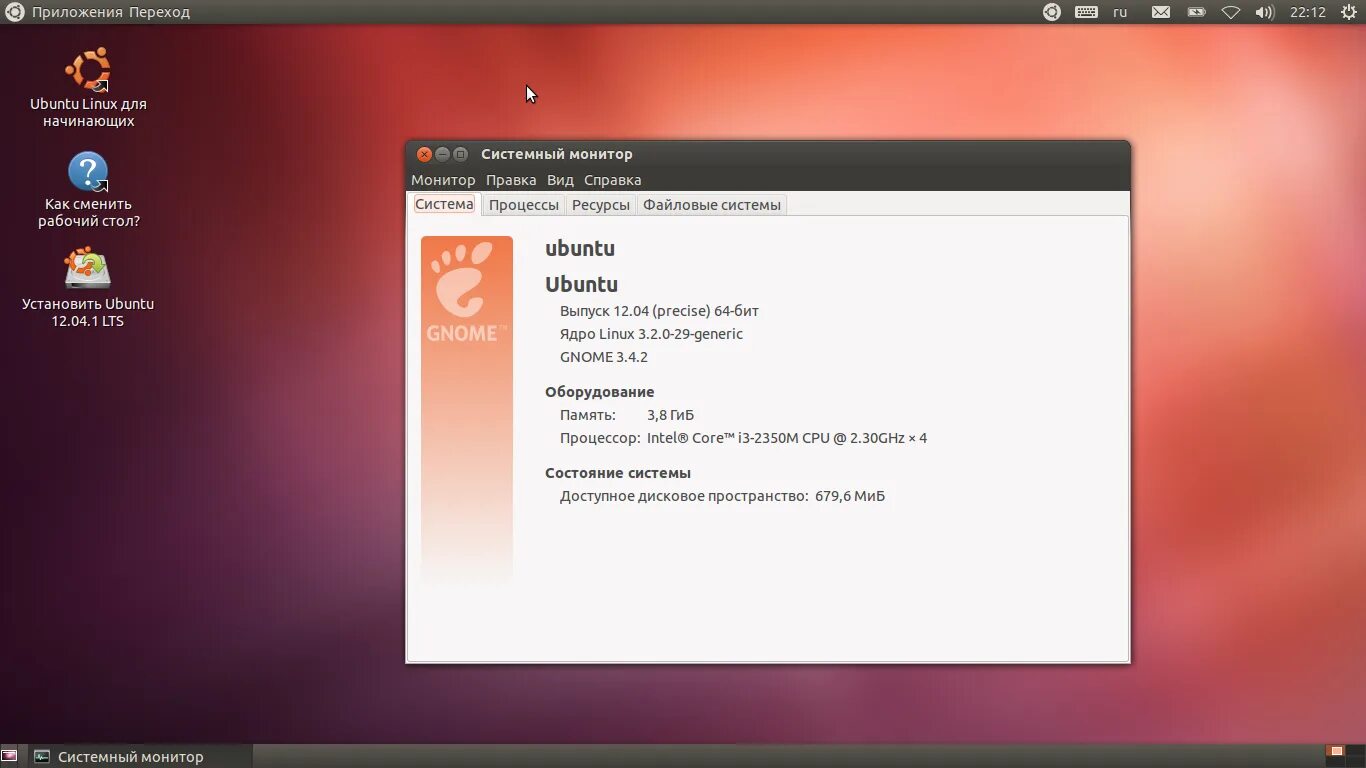Screen dimensions: 1366x768
Task: Click the workspace switcher in bottom panel
Action: [1344, 756]
